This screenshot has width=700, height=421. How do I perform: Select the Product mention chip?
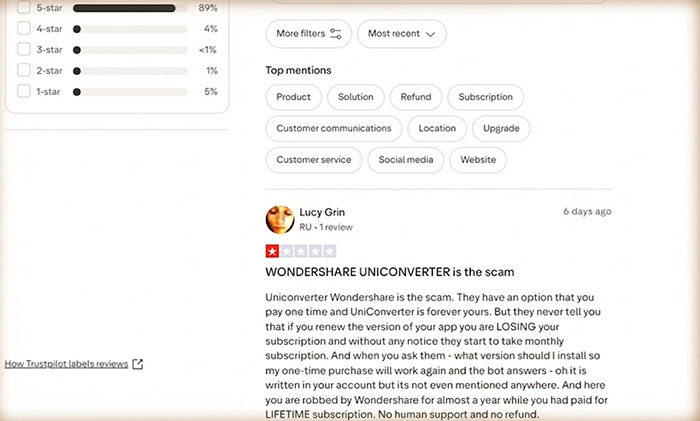click(x=293, y=97)
